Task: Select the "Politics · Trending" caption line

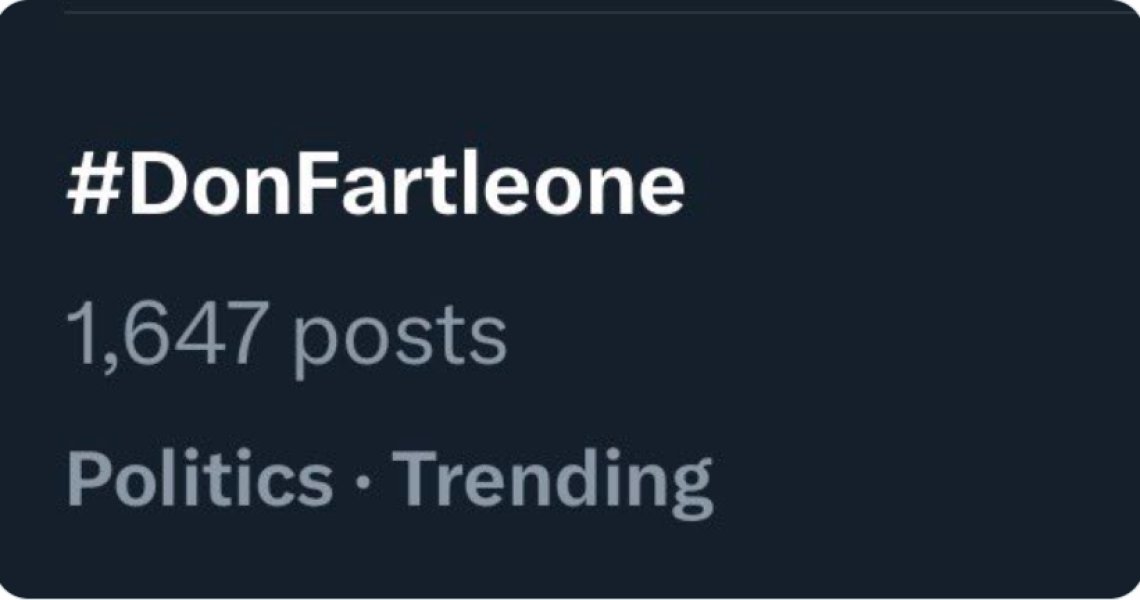Action: click(390, 480)
